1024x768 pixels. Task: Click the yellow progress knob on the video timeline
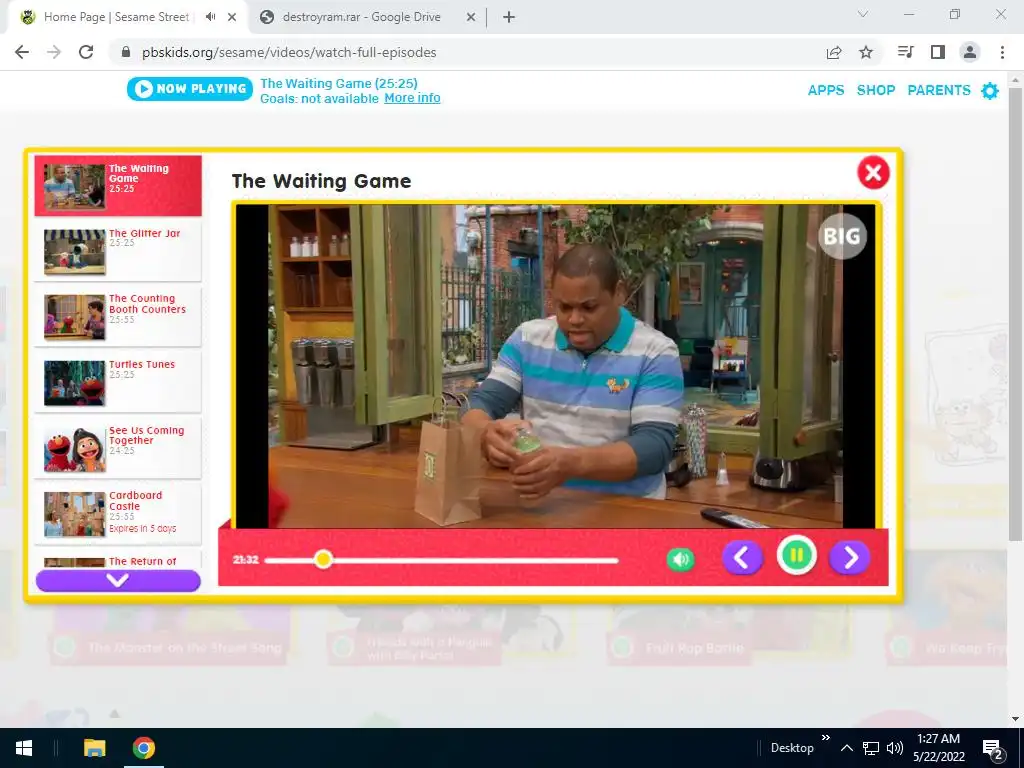click(323, 559)
